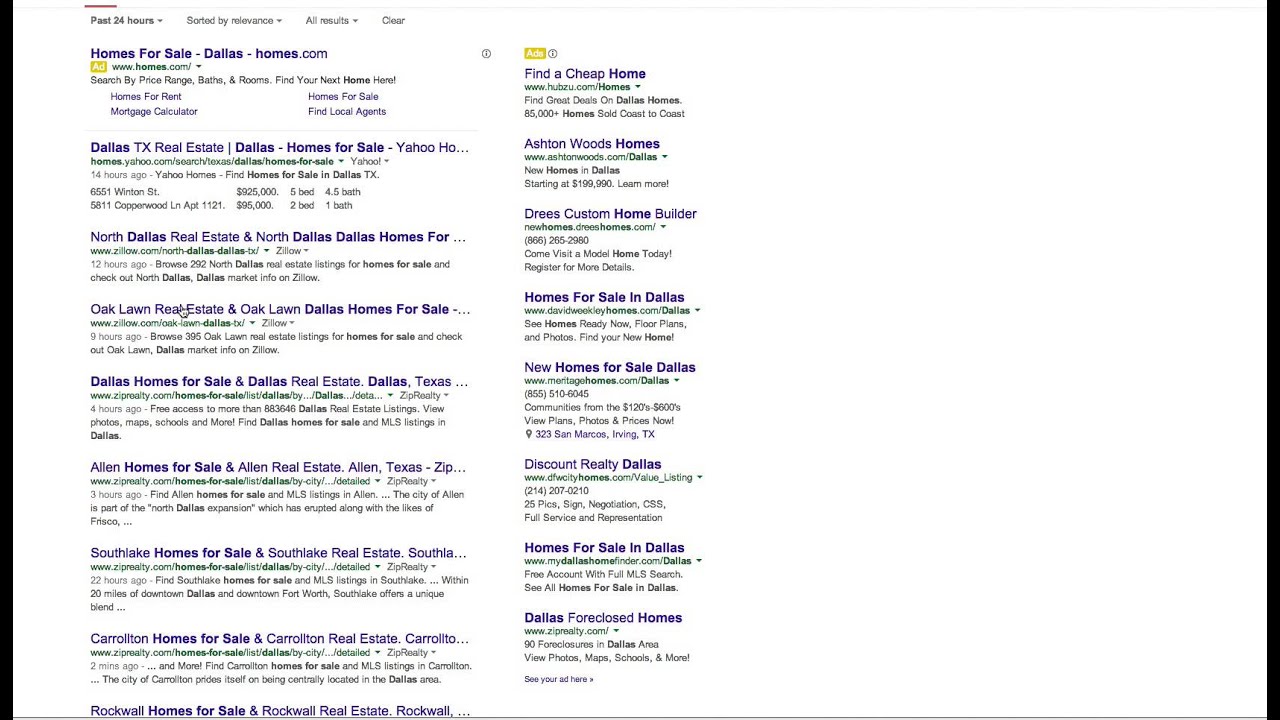Expand the arrow after the homes.yahoo.com result URL
Screen dimensions: 1280x720
point(341,161)
